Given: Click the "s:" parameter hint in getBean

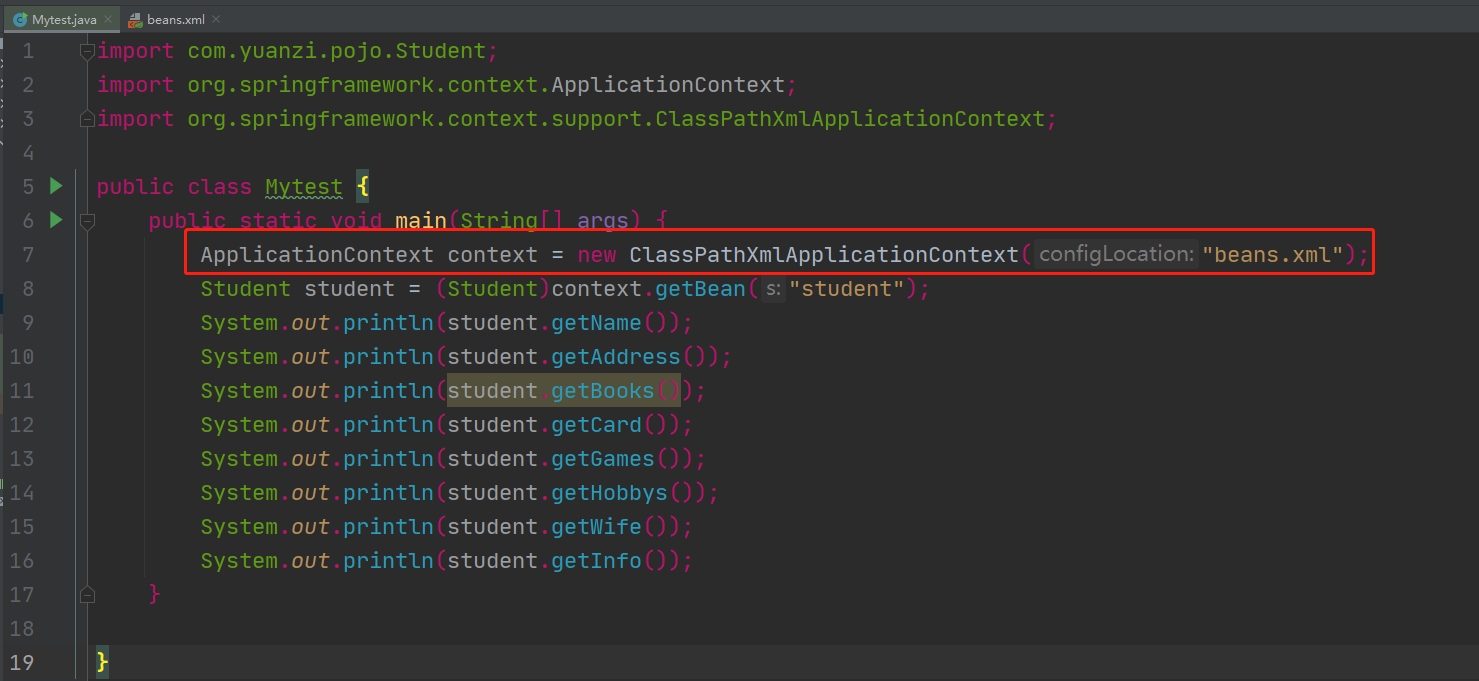Looking at the screenshot, I should [x=772, y=289].
